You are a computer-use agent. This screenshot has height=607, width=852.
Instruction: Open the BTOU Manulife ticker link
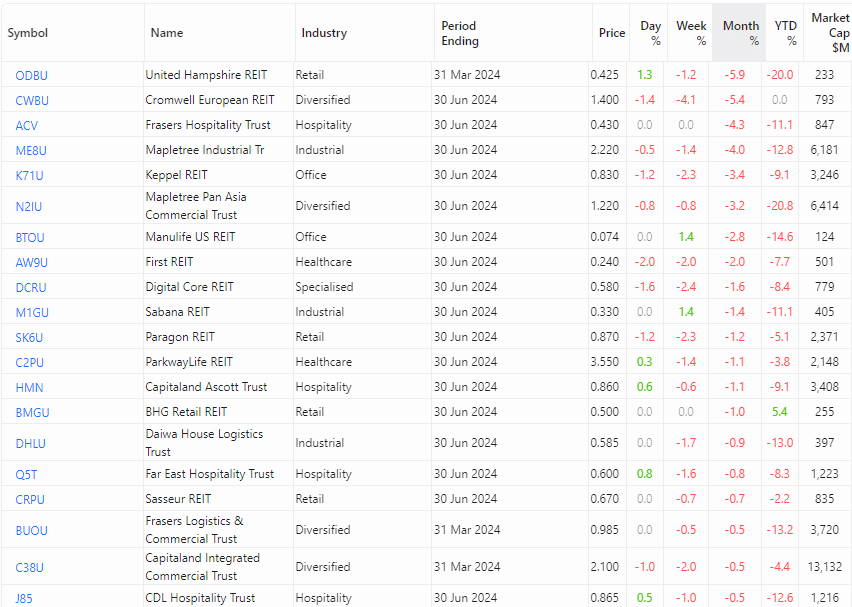click(30, 237)
